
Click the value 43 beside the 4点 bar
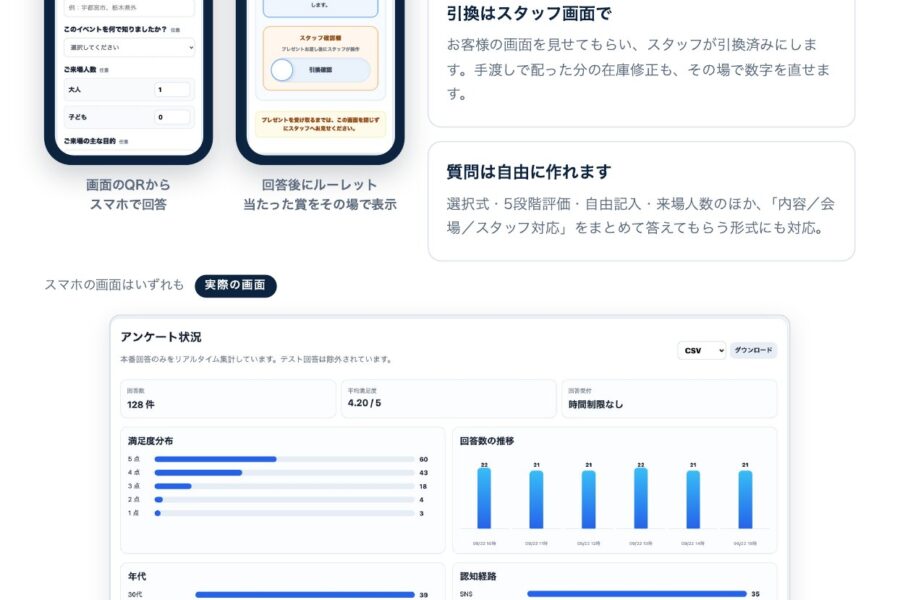[424, 473]
